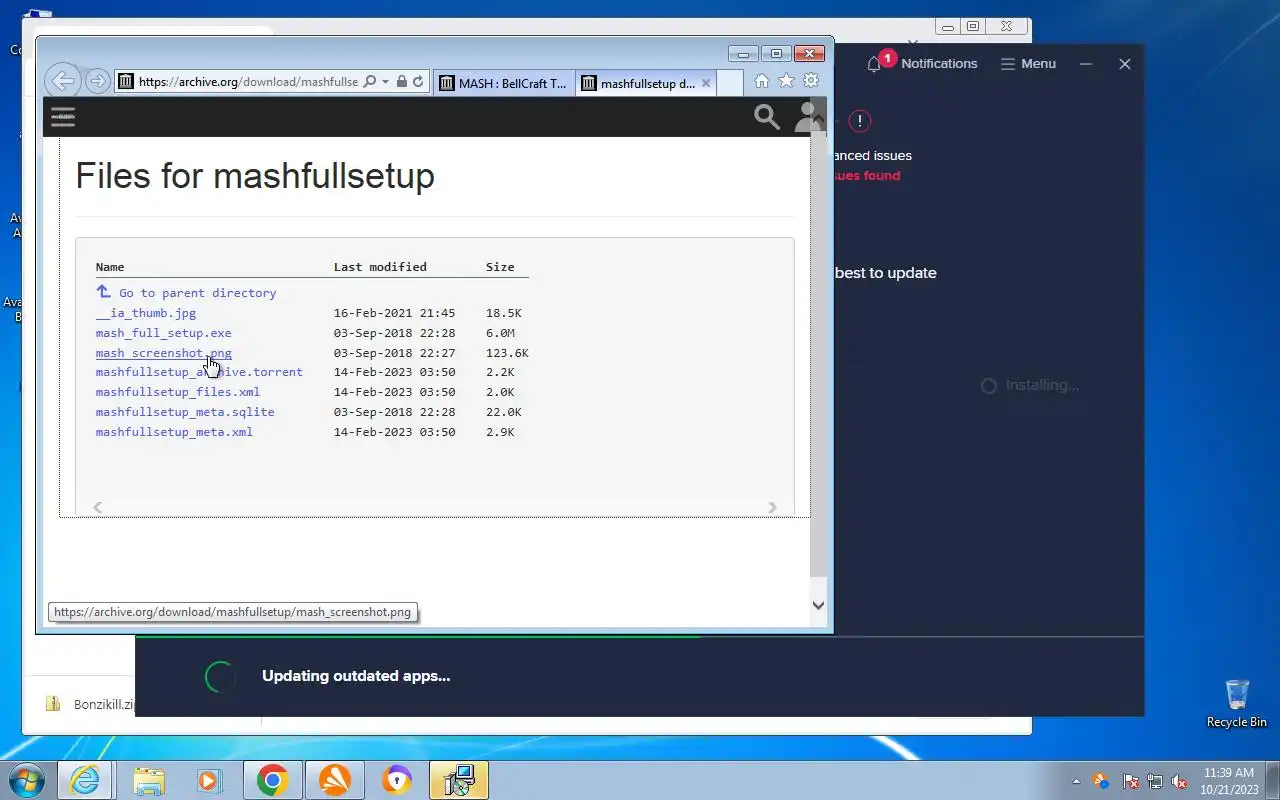Open mashfullsetup_files.xml link
The height and width of the screenshot is (800, 1280).
coord(178,392)
